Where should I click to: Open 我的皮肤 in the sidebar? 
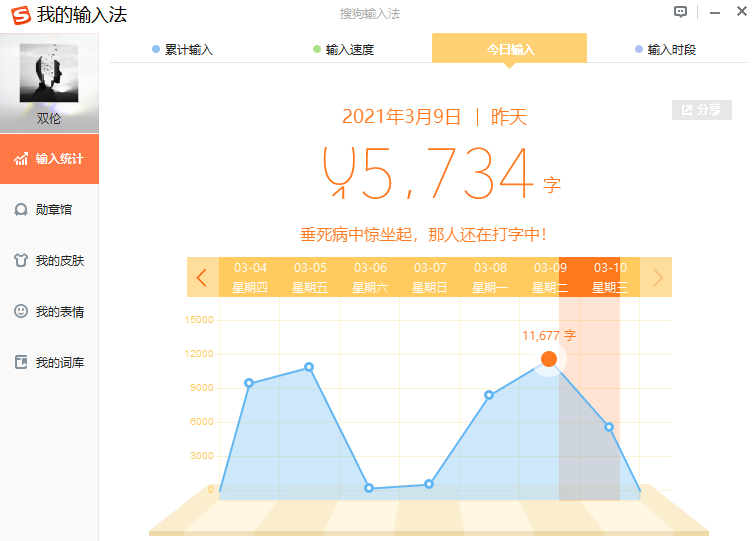click(x=49, y=260)
